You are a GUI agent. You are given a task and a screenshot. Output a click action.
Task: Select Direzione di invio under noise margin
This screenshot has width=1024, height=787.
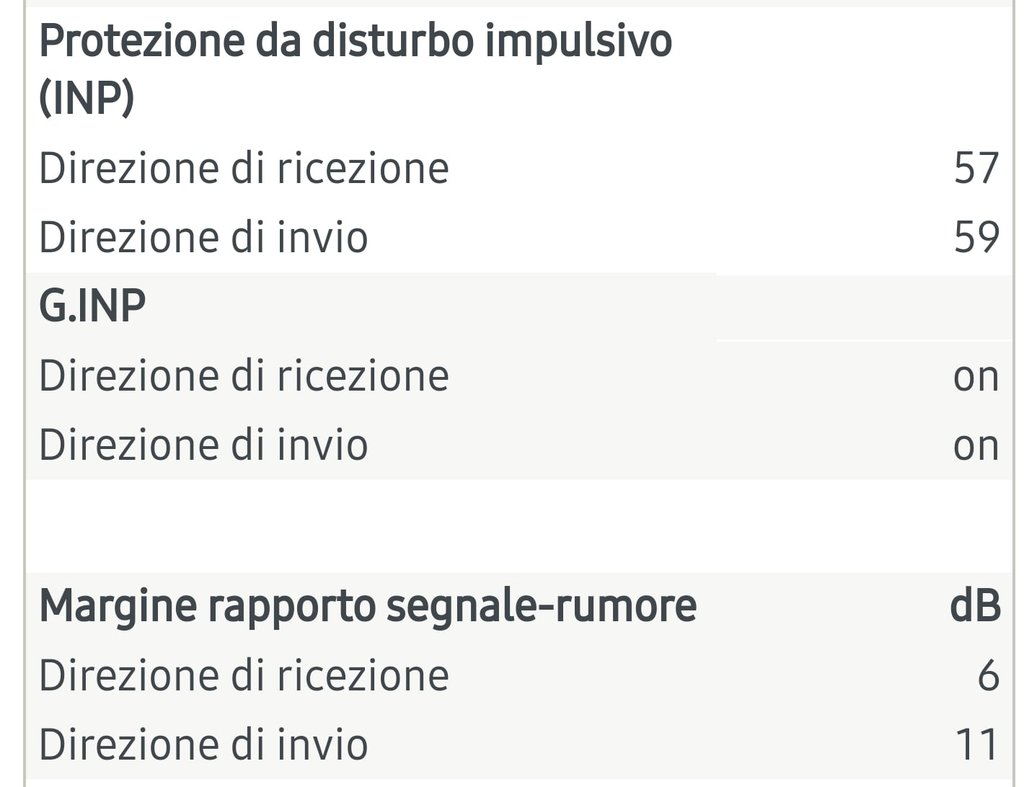[204, 745]
